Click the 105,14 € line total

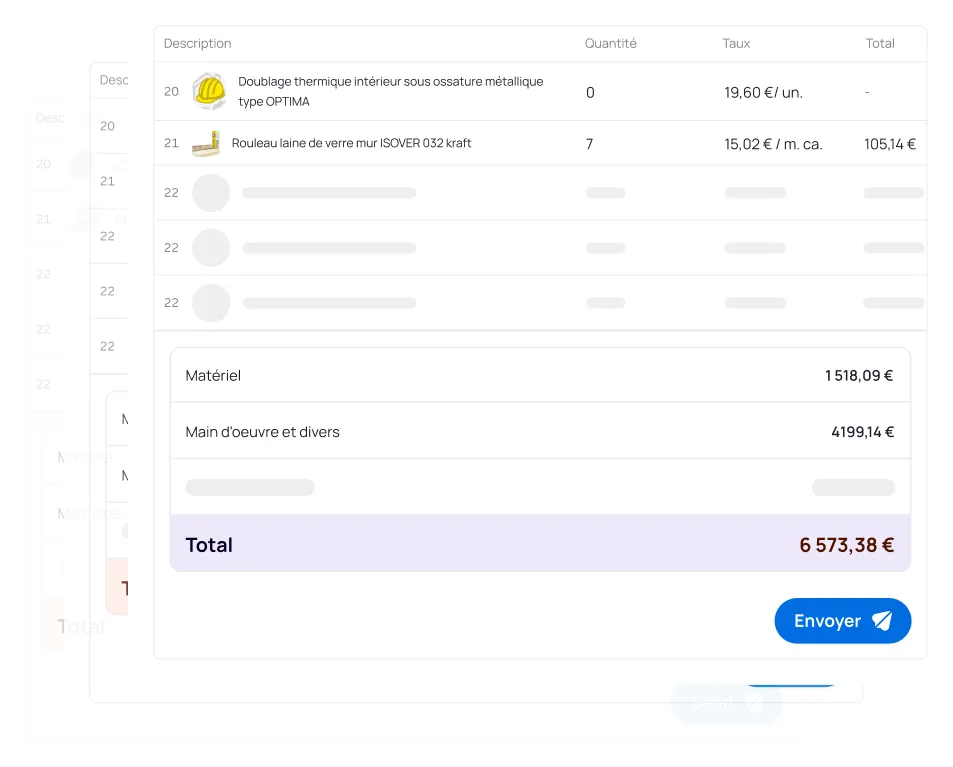tap(890, 144)
